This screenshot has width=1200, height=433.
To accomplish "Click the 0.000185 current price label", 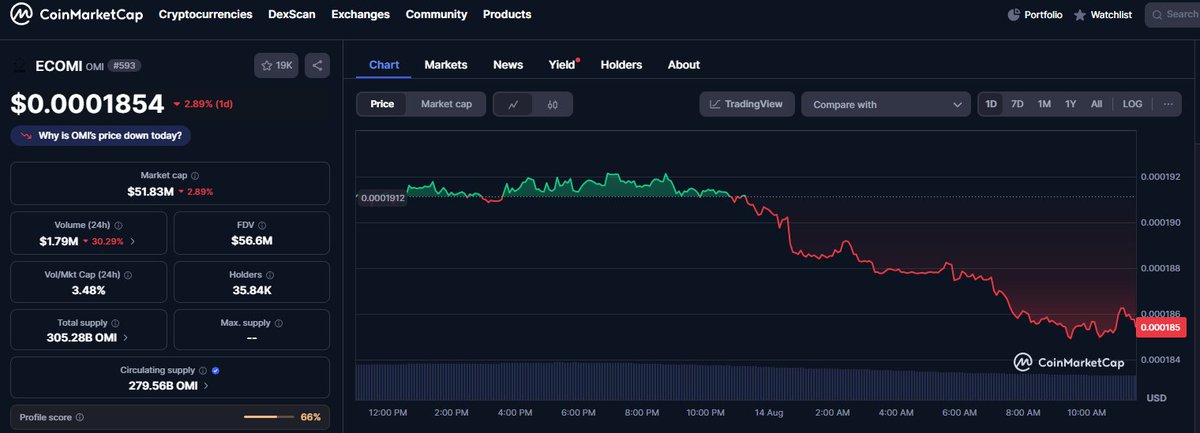I will click(1161, 326).
